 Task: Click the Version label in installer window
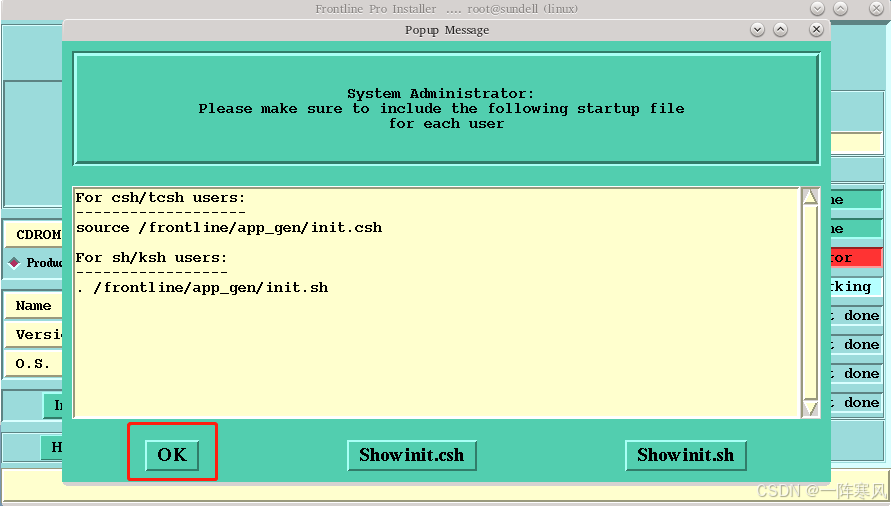tap(39, 334)
